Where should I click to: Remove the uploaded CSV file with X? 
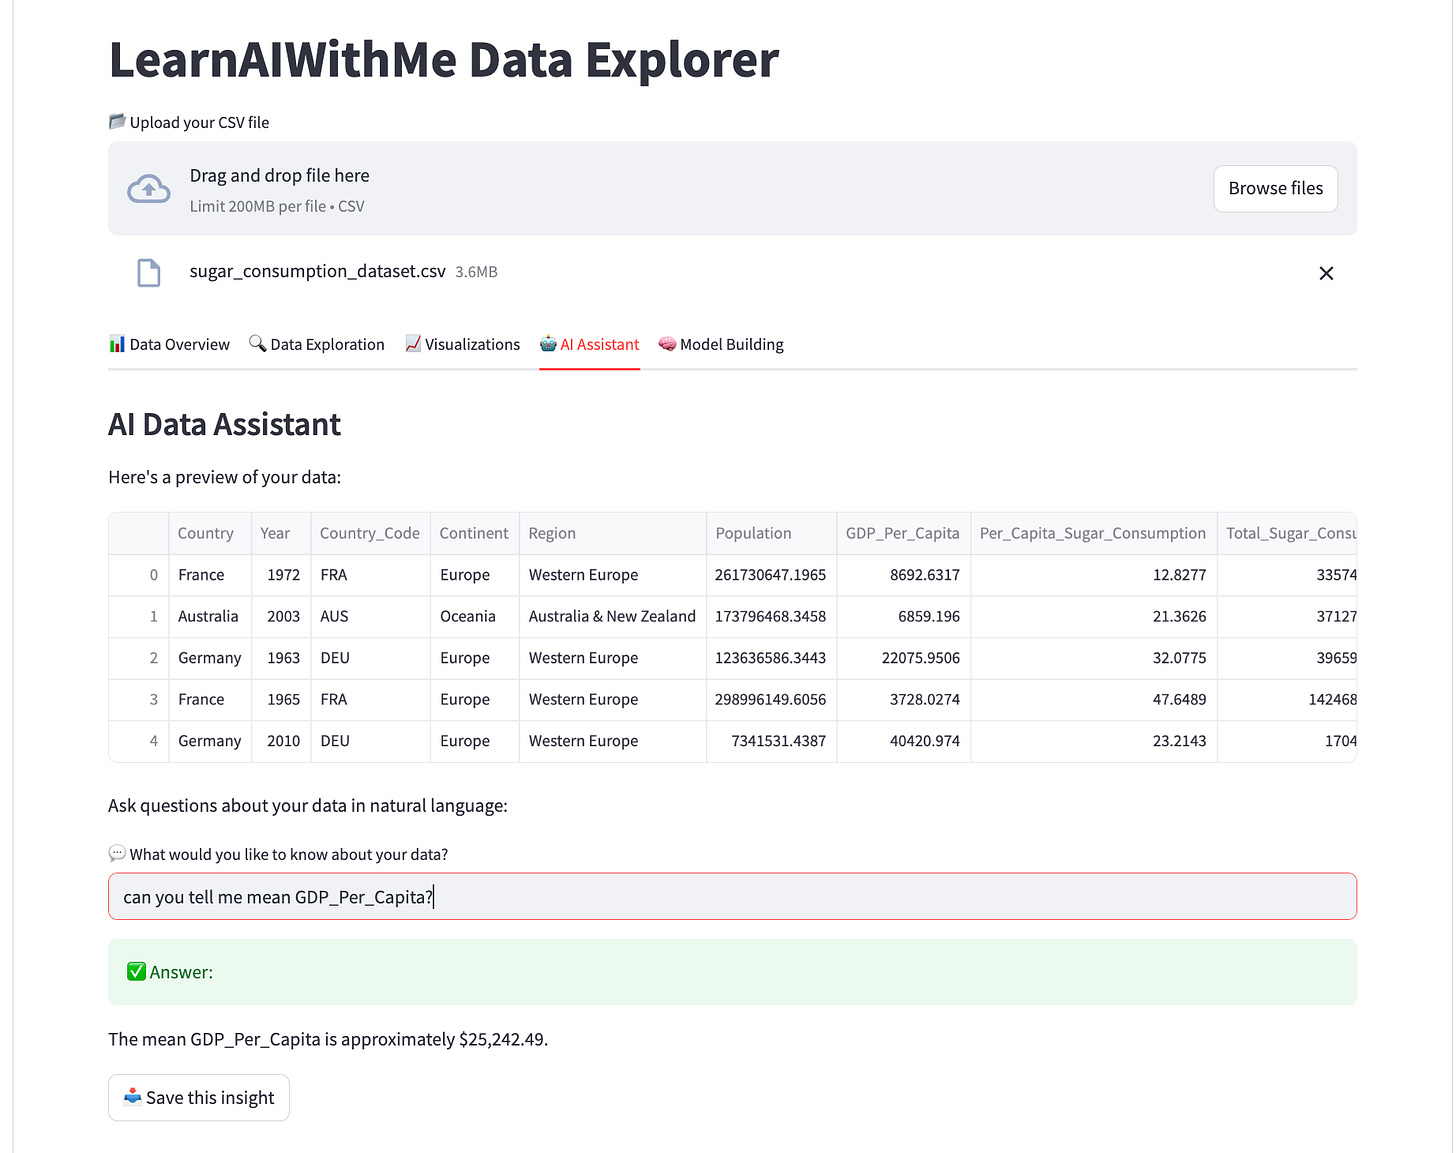tap(1326, 273)
